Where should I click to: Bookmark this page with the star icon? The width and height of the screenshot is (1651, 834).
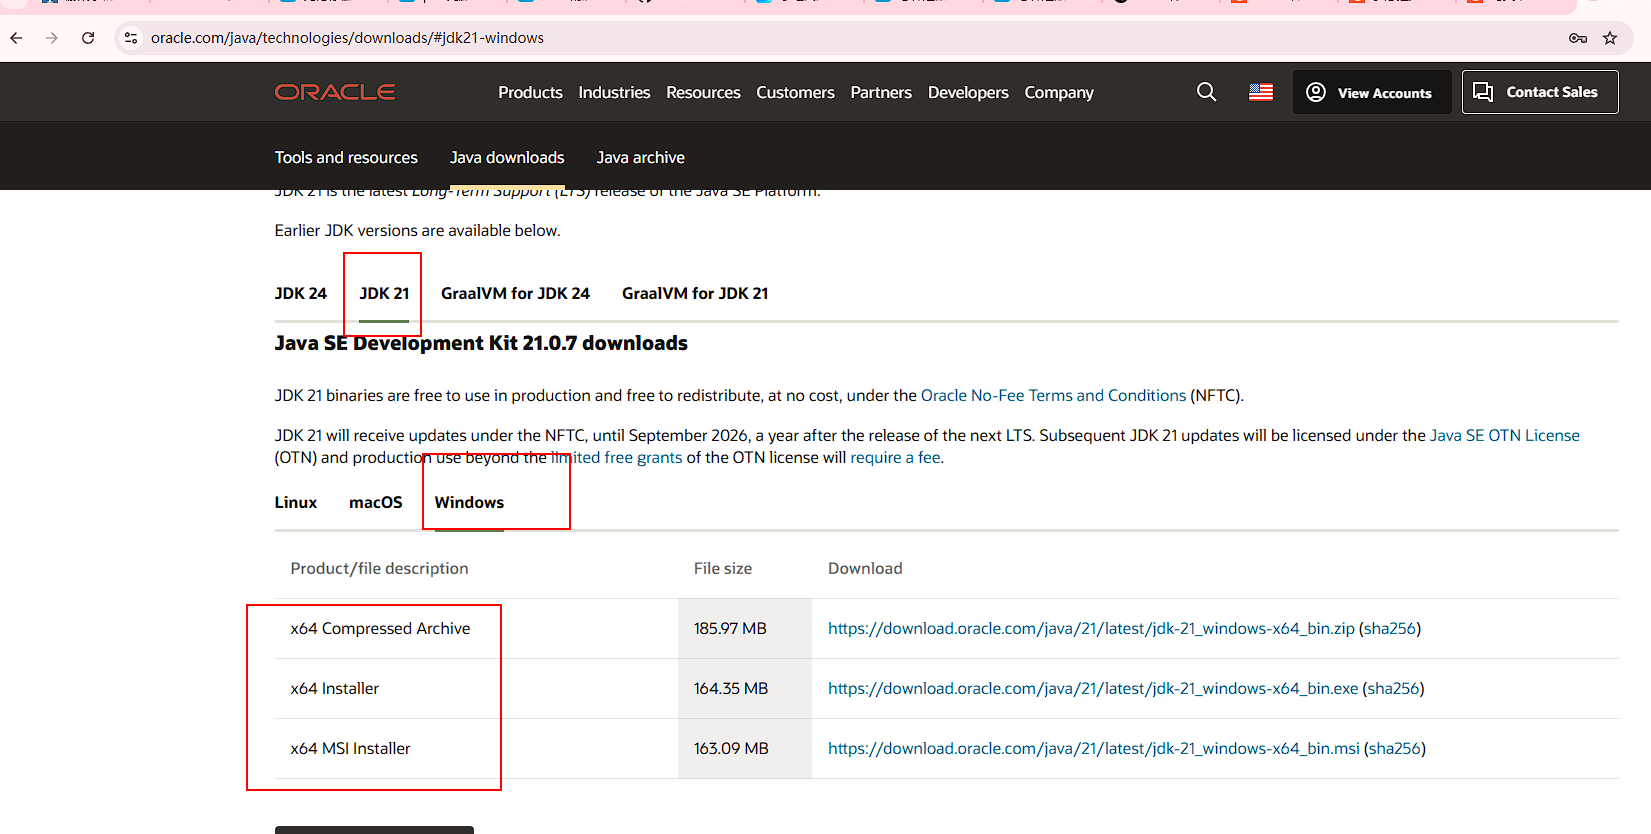(x=1610, y=38)
